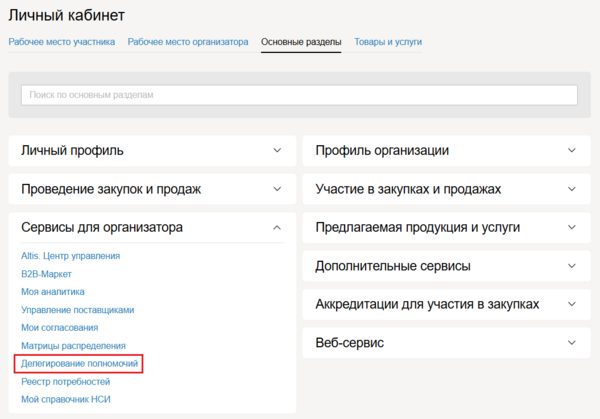Select the Основные разделы tab
This screenshot has width=600, height=419.
click(x=300, y=42)
